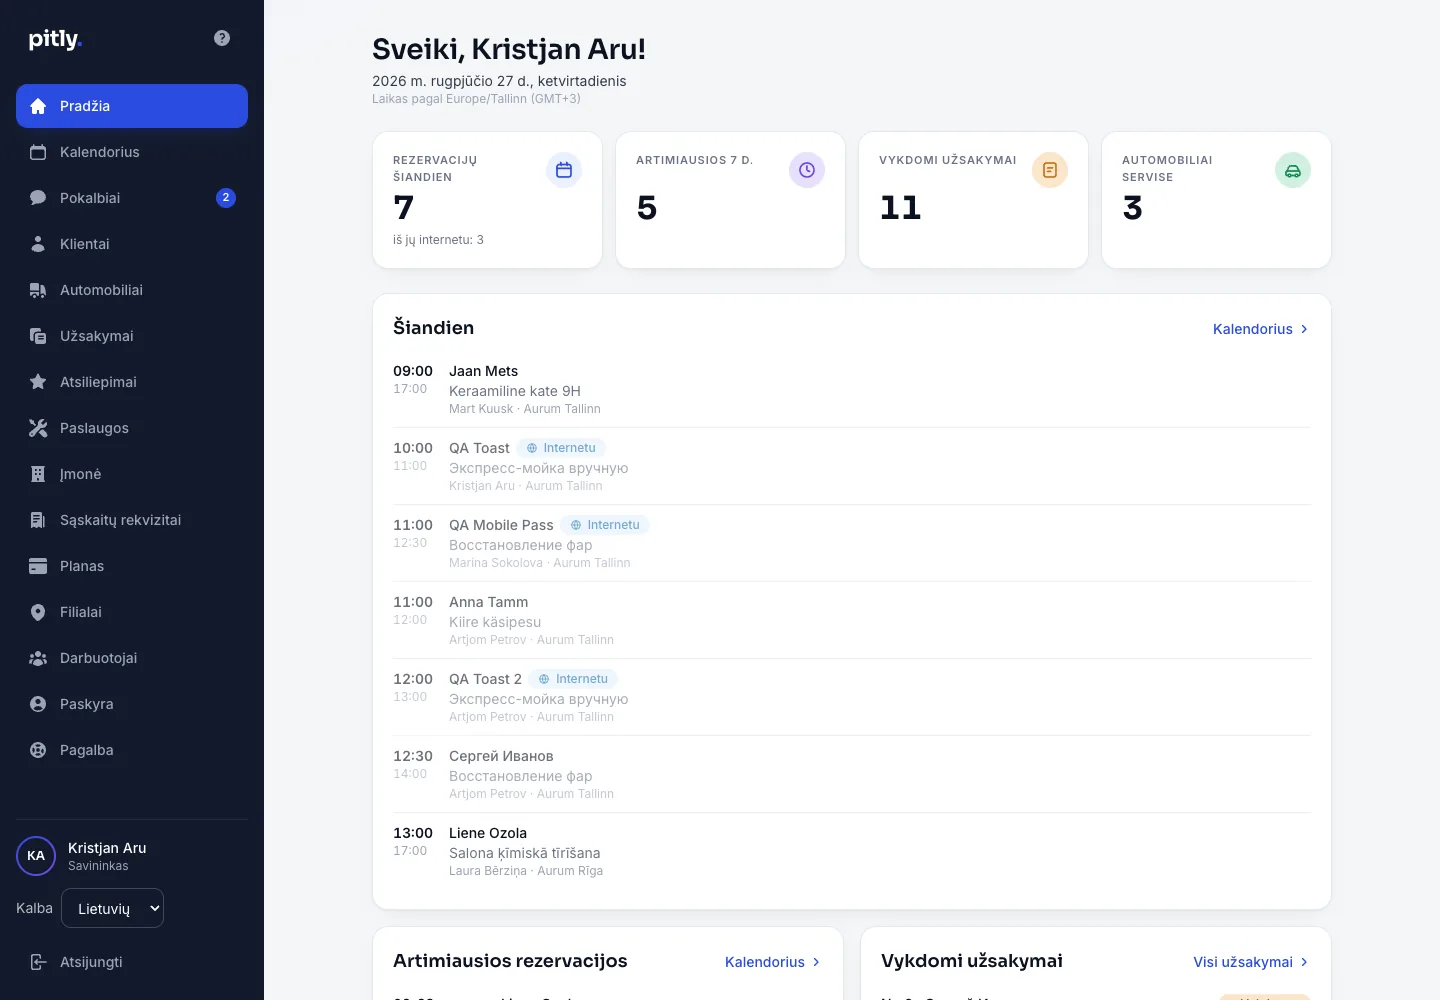
Task: Open Kalendorius link in Šiandien panel
Action: [x=1261, y=329]
